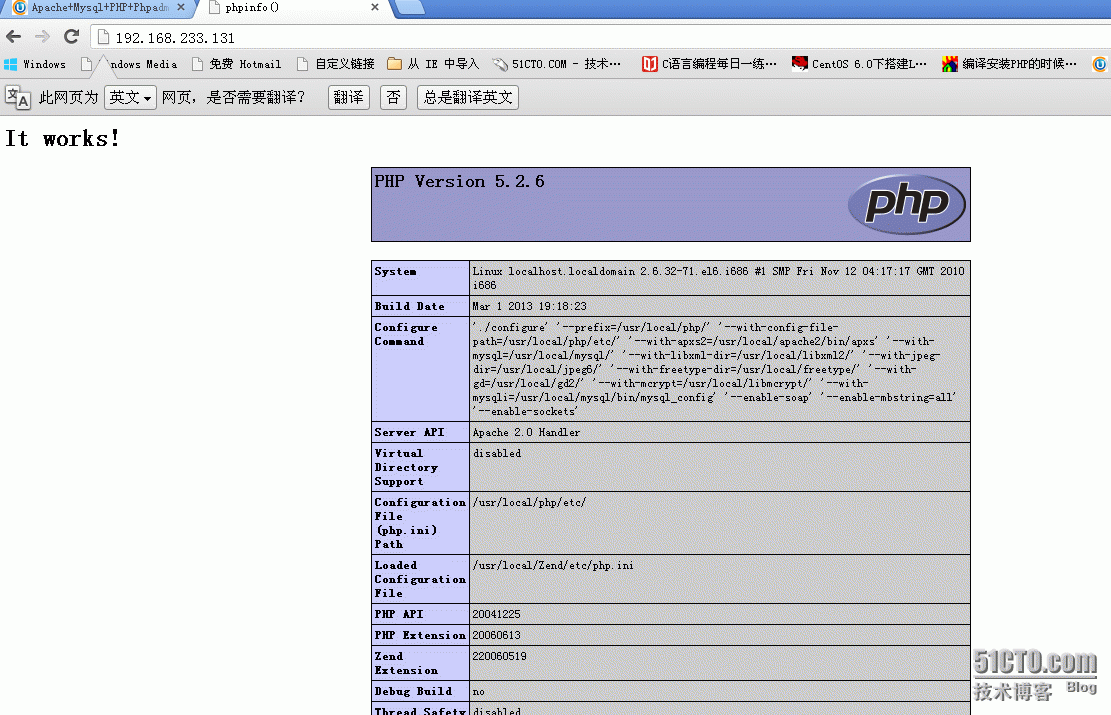
Task: Close the phpinfo() tab
Action: coord(375,7)
